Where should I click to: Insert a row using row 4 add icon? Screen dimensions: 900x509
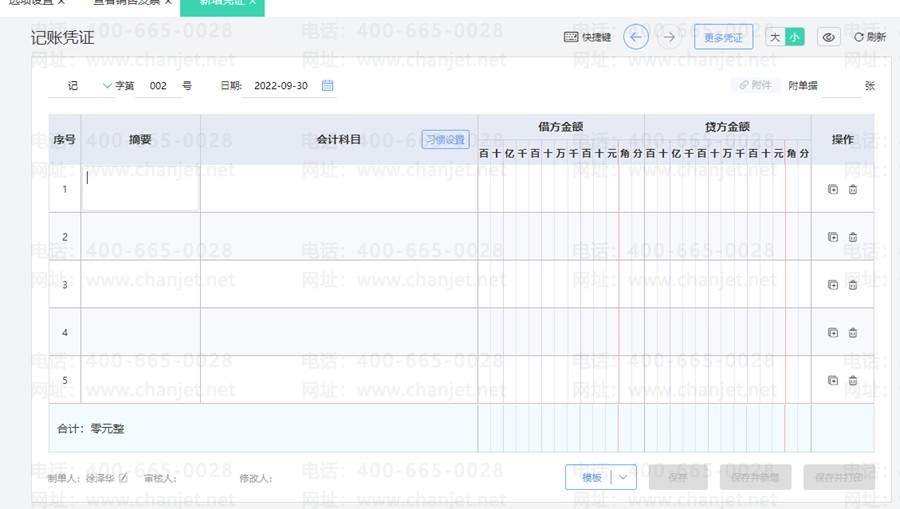833,332
